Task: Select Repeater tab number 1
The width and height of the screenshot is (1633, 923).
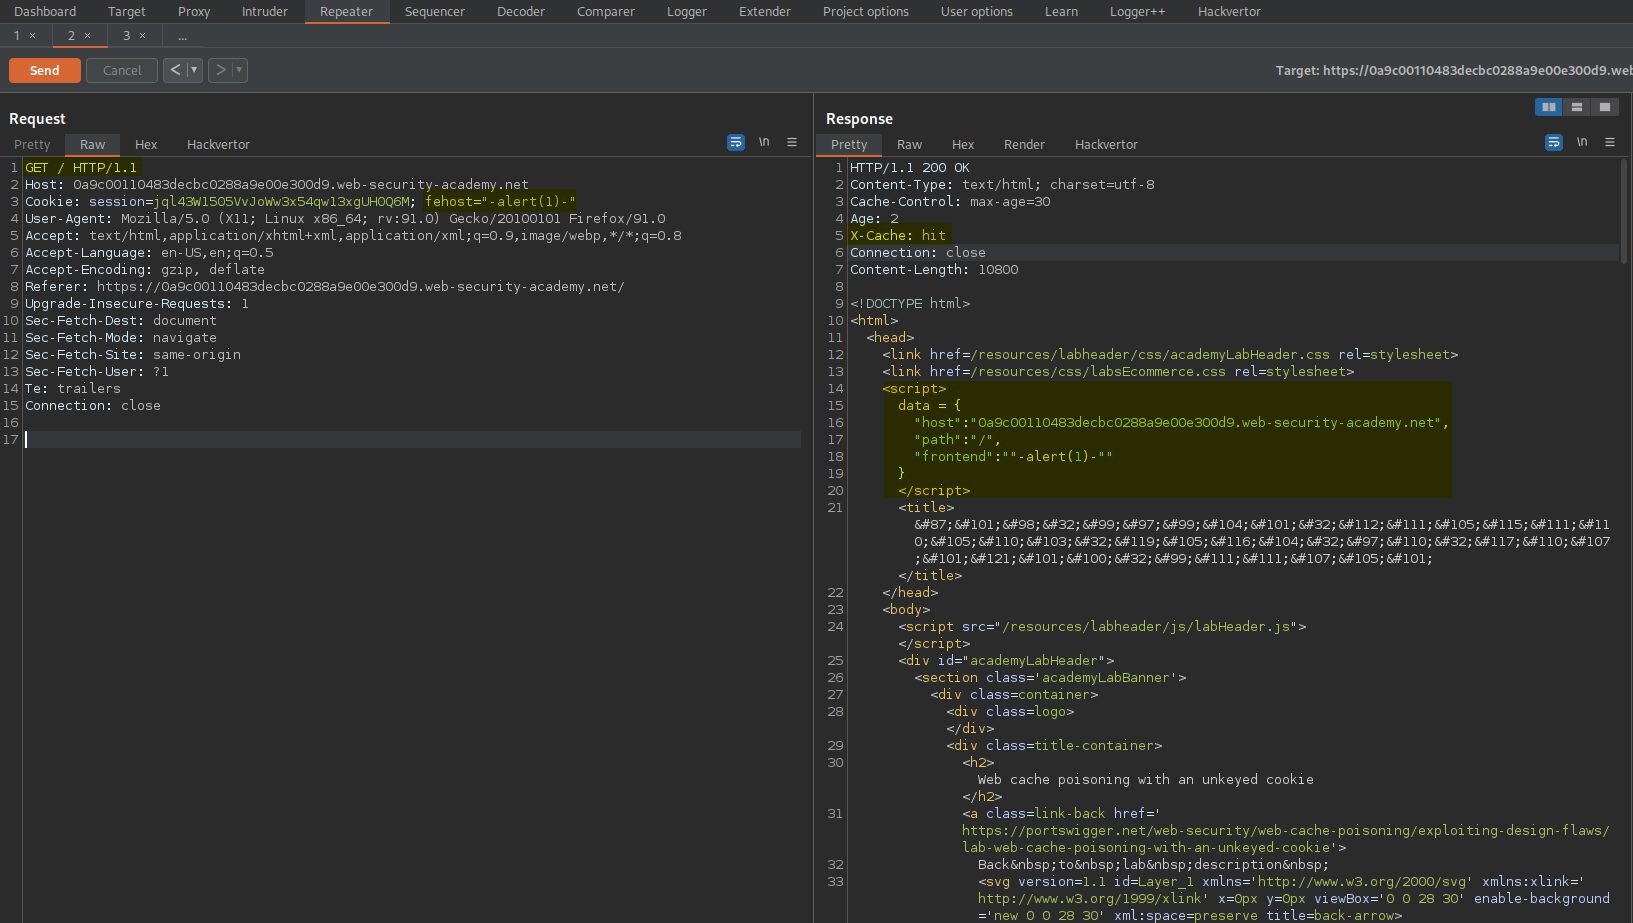Action: tap(17, 36)
